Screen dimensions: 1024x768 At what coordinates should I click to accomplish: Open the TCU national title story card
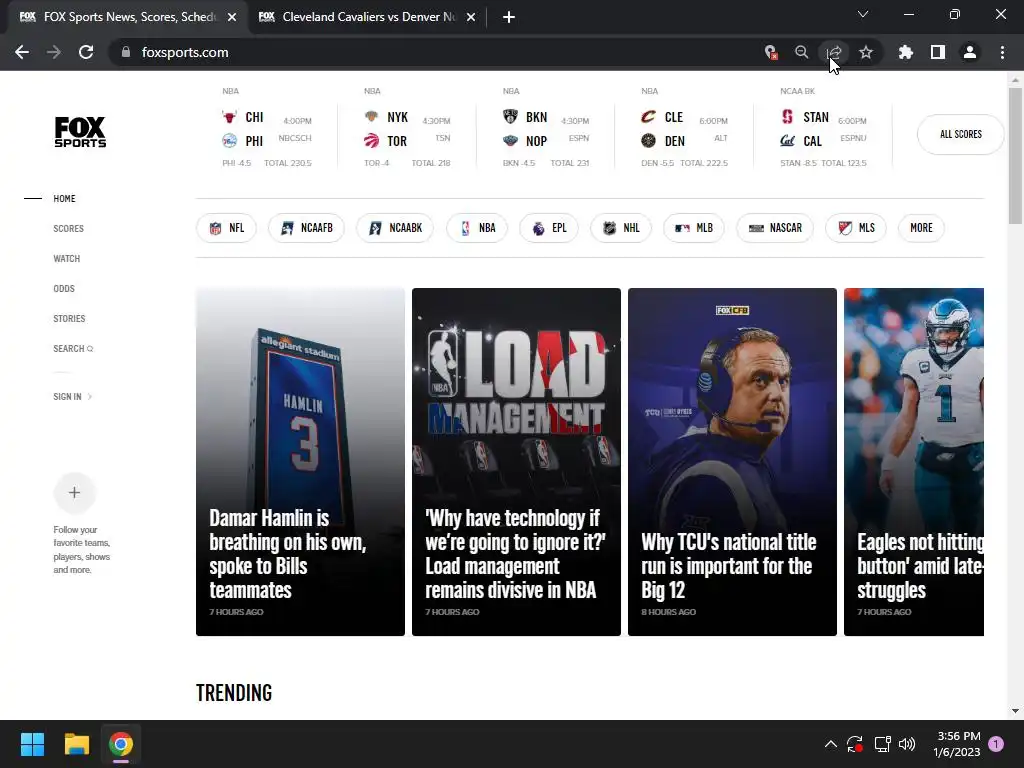(732, 462)
